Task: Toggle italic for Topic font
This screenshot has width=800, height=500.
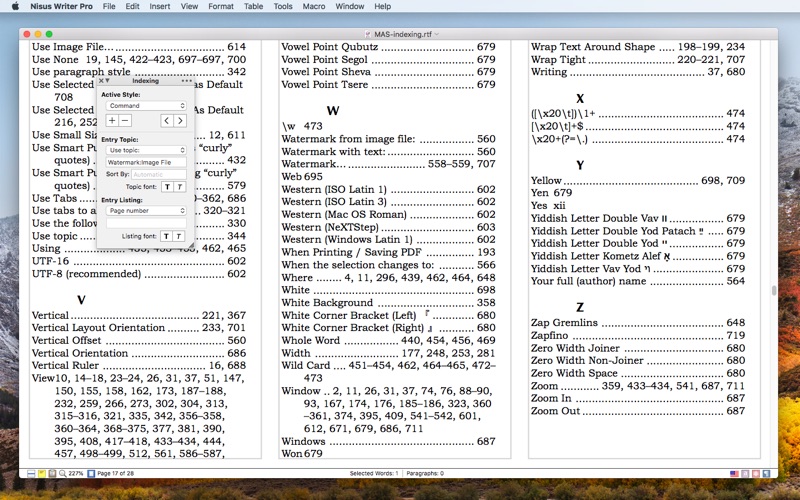Action: click(180, 186)
